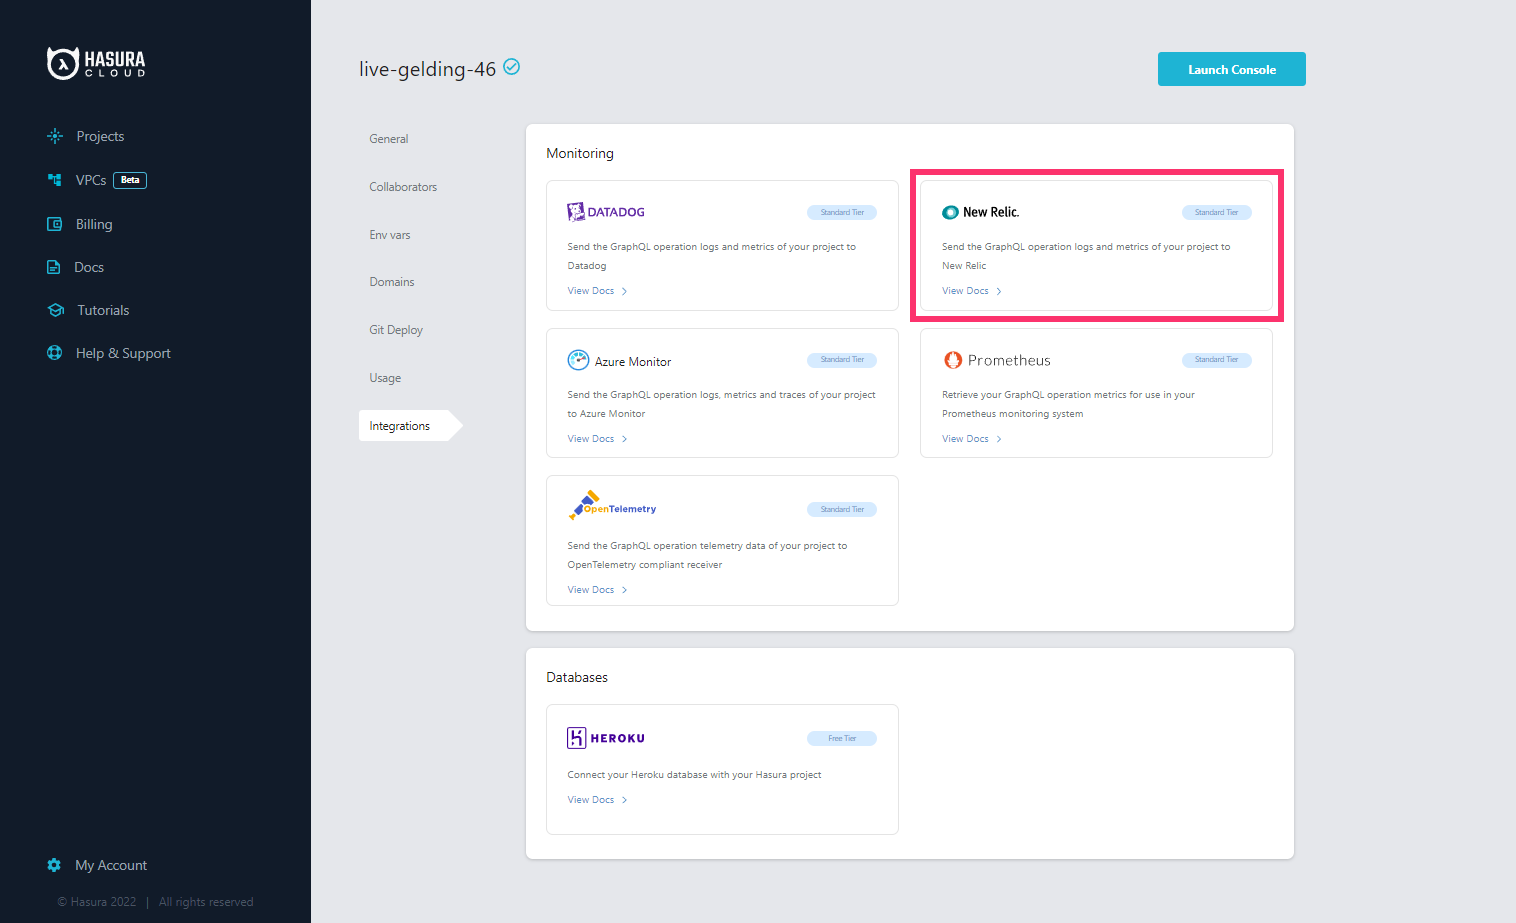Select the Integrations tab
This screenshot has width=1516, height=923.
399,425
